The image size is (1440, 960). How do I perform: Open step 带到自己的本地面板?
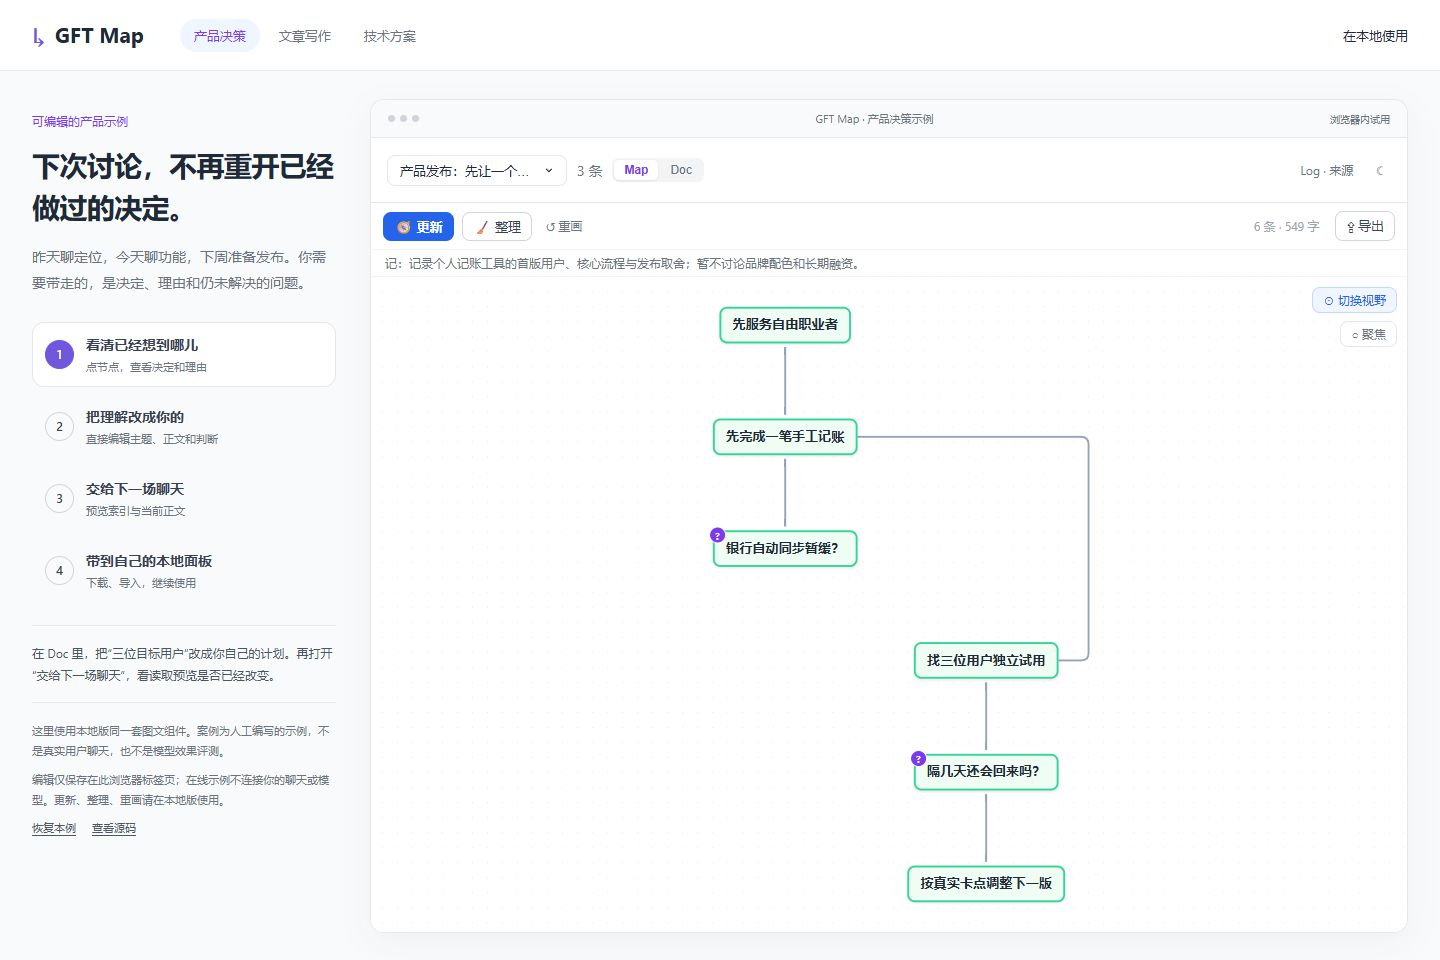click(184, 571)
